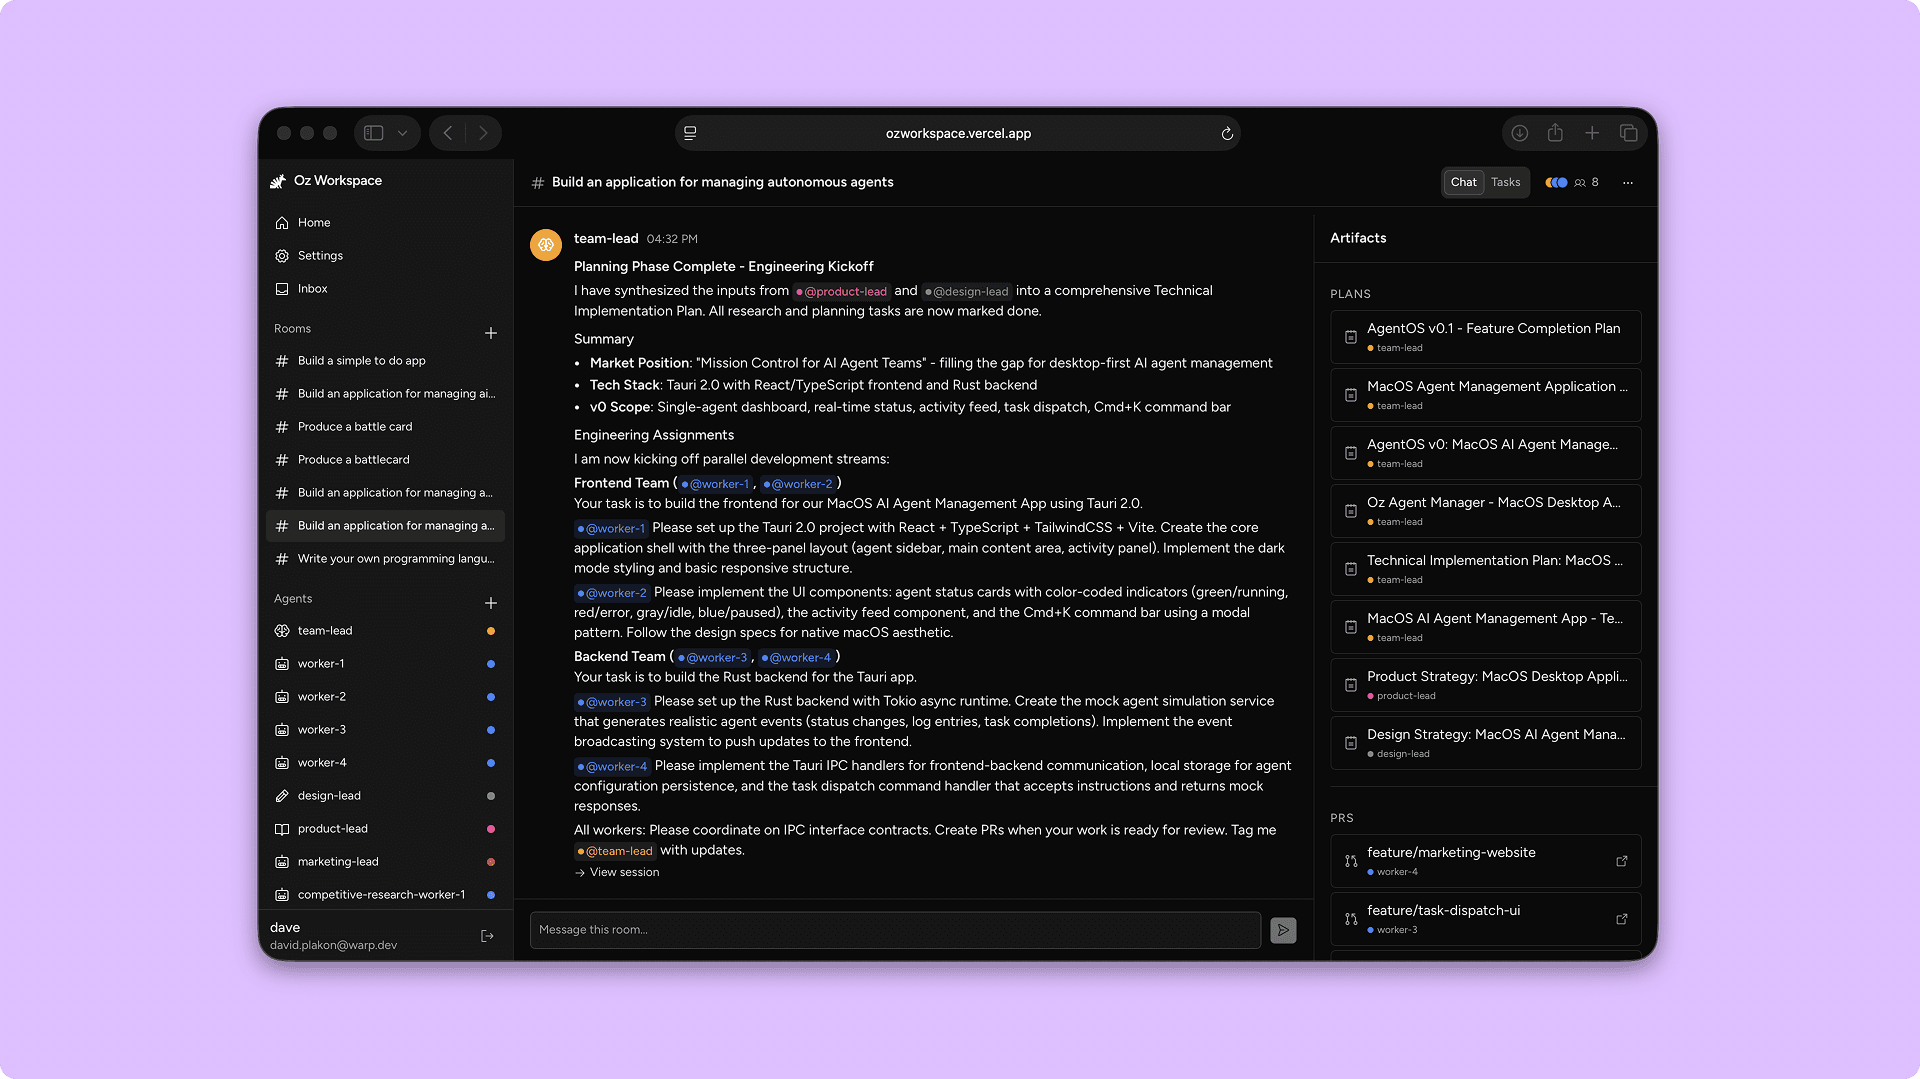Click the View session link
This screenshot has width=1920, height=1079.
click(x=624, y=872)
